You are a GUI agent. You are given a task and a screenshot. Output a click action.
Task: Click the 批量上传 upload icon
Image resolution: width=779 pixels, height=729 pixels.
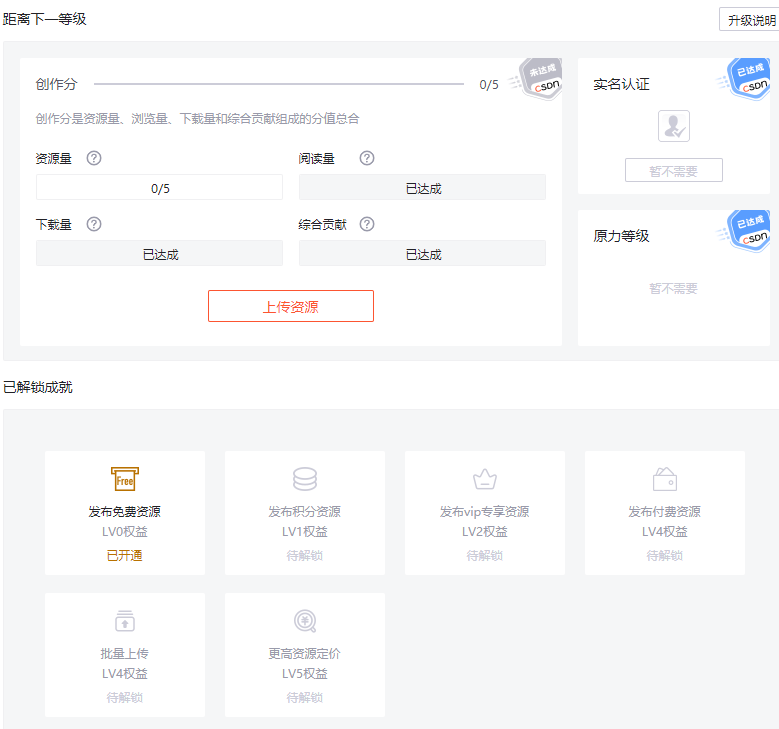click(x=125, y=621)
